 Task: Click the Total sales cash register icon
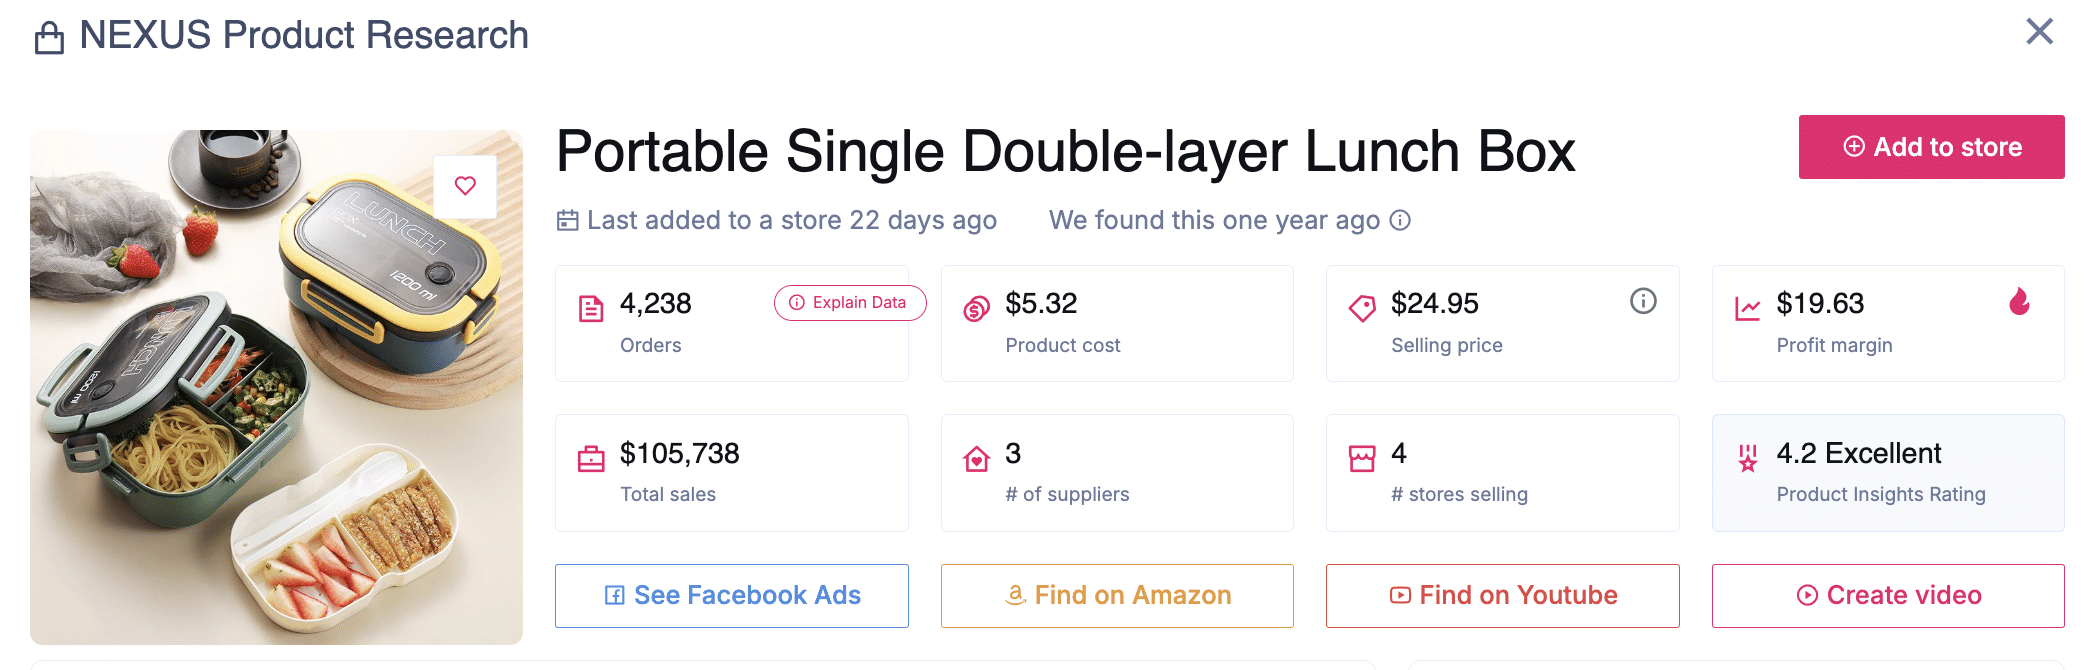pyautogui.click(x=591, y=459)
